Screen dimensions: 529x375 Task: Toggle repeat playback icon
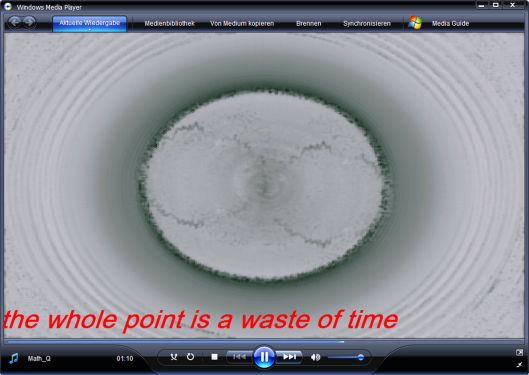(190, 357)
